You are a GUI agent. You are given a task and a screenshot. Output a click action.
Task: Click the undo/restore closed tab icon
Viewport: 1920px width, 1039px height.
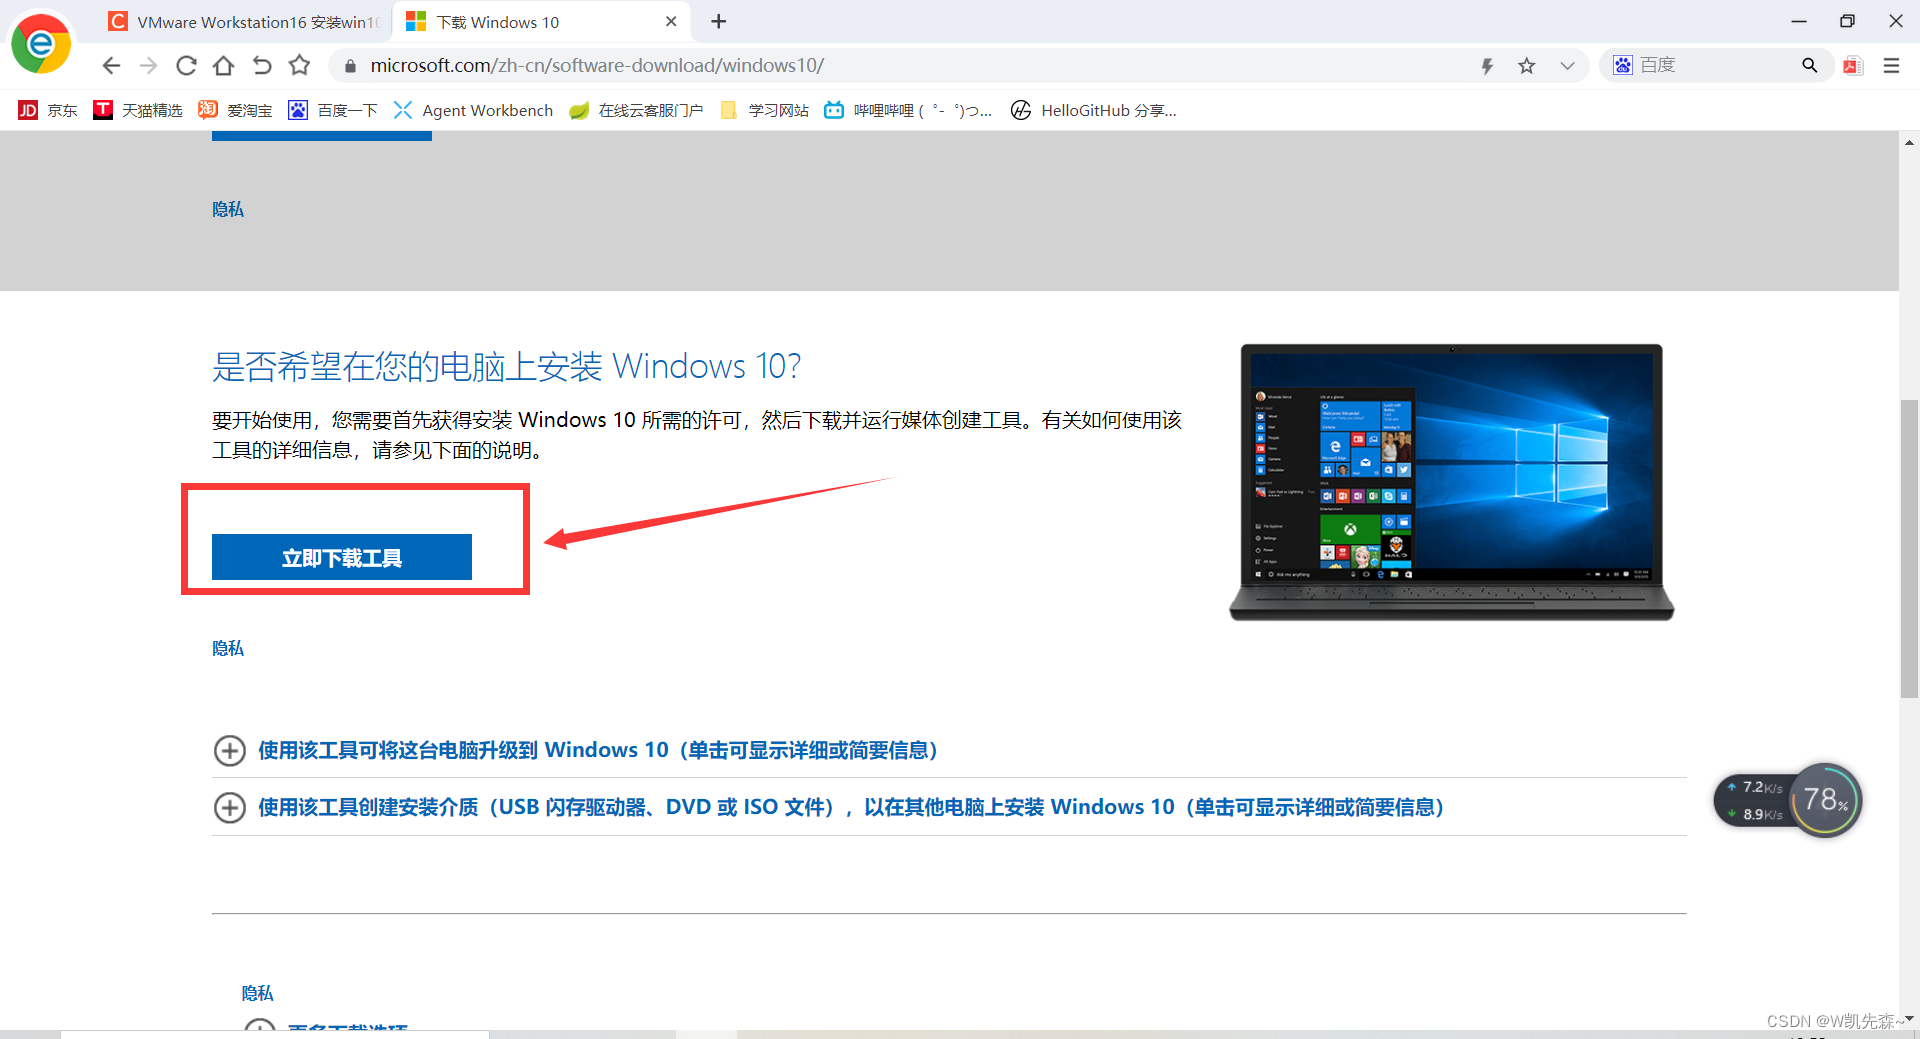(261, 66)
